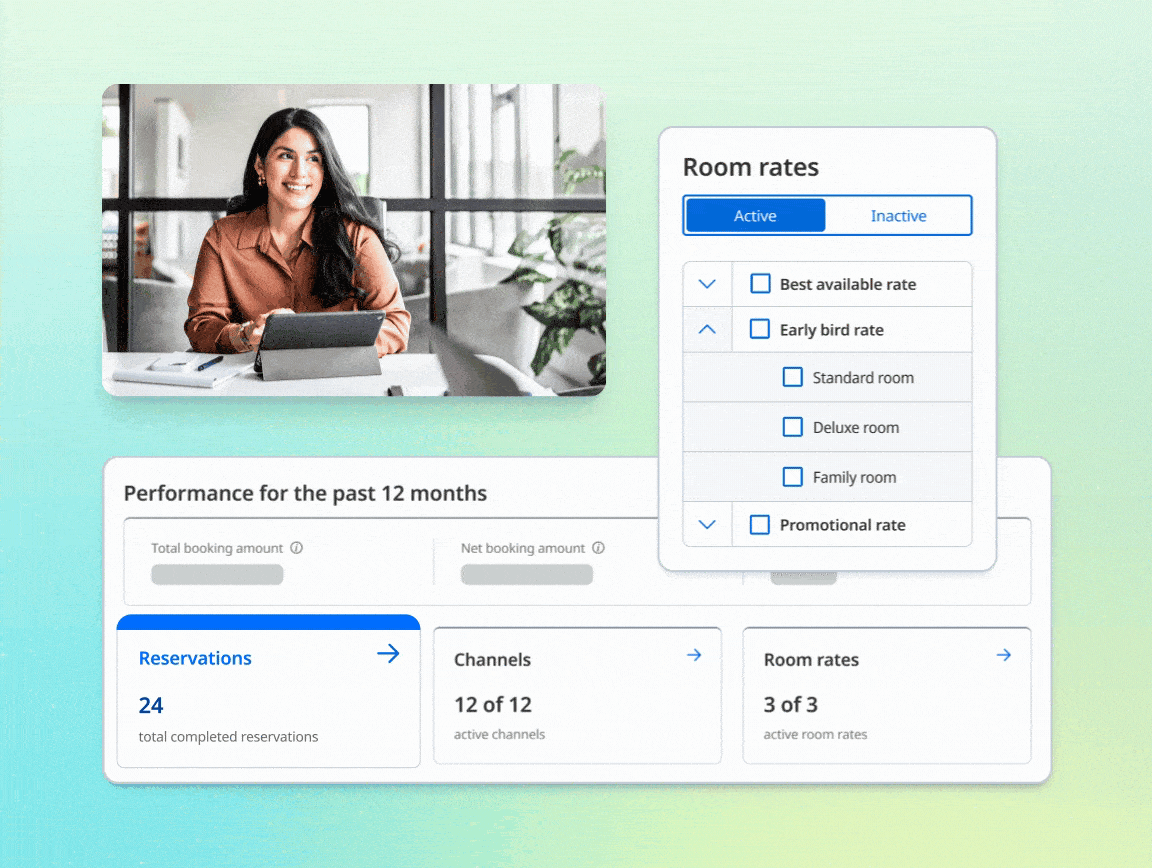Viewport: 1152px width, 868px height.
Task: Open the Channels card title
Action: [x=492, y=660]
